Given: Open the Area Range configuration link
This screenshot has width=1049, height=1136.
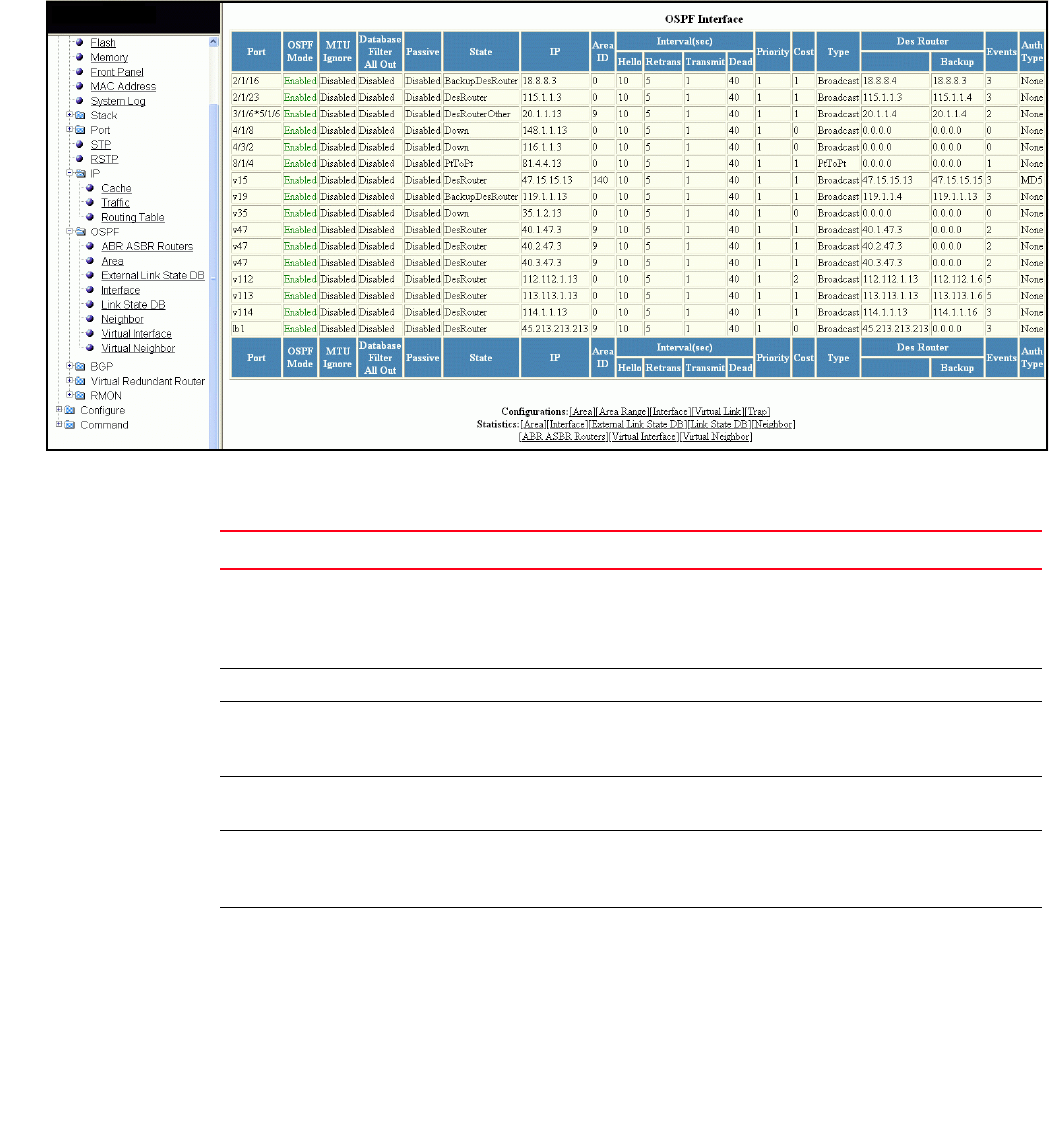Looking at the screenshot, I should [x=622, y=412].
